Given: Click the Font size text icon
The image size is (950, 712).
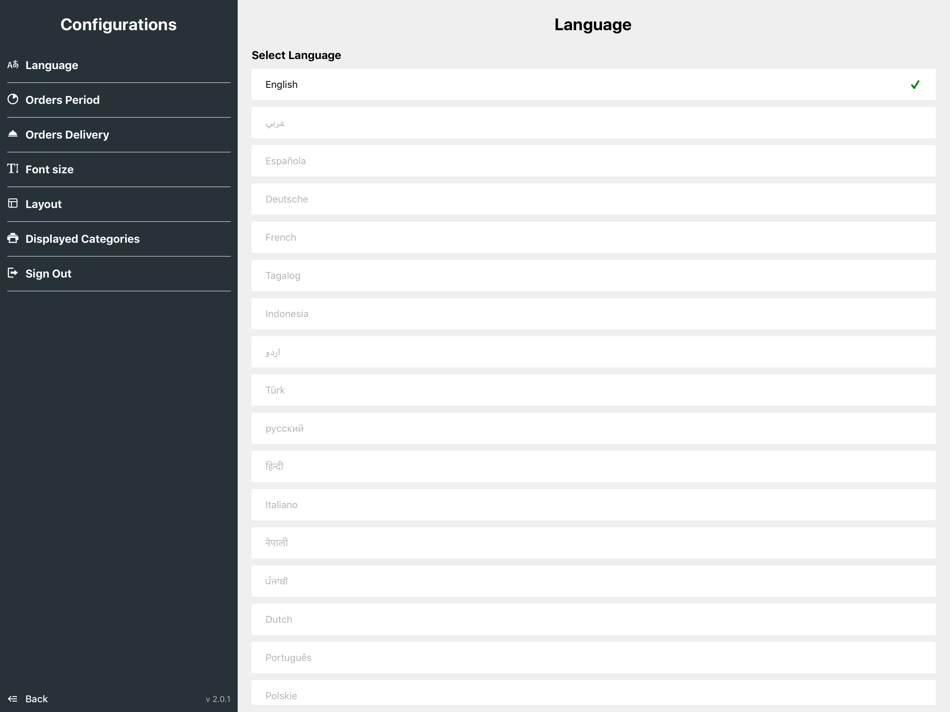Looking at the screenshot, I should (13, 168).
